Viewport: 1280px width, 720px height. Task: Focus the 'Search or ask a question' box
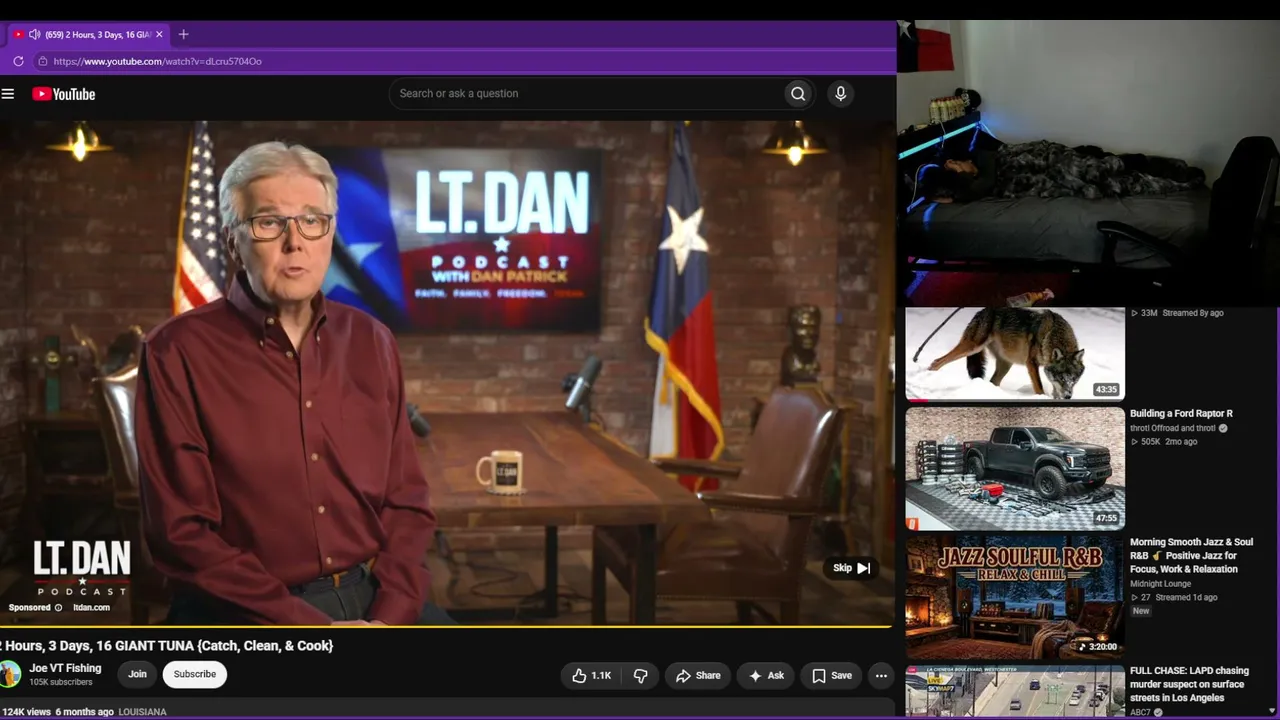[x=586, y=94]
